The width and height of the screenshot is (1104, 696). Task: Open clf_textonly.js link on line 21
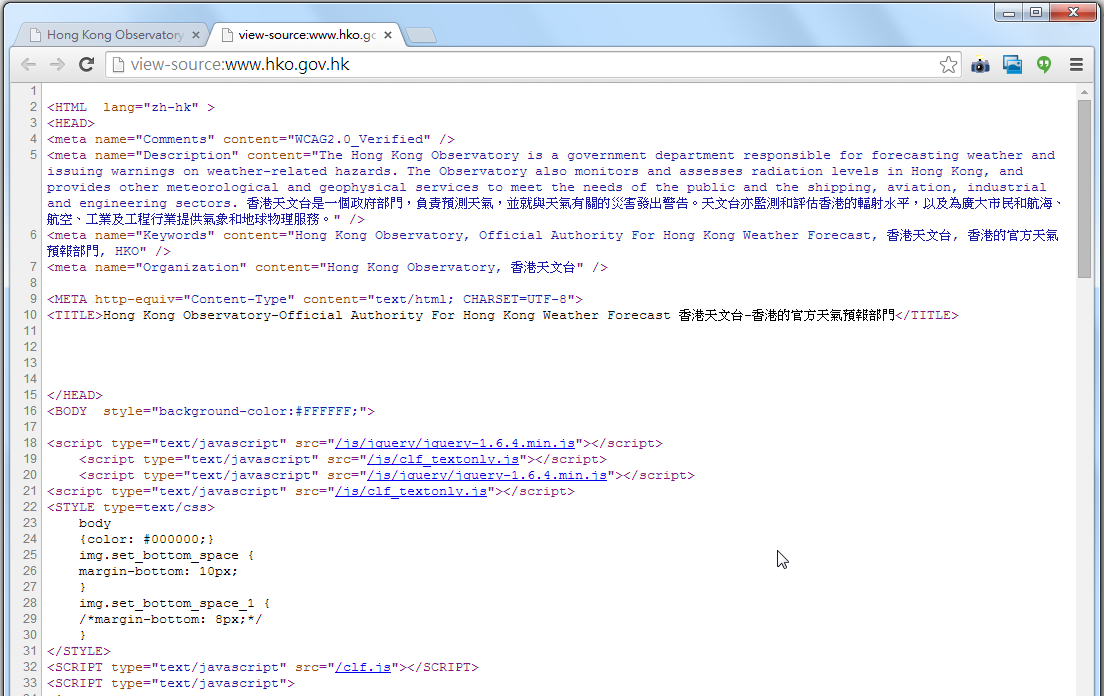(410, 492)
